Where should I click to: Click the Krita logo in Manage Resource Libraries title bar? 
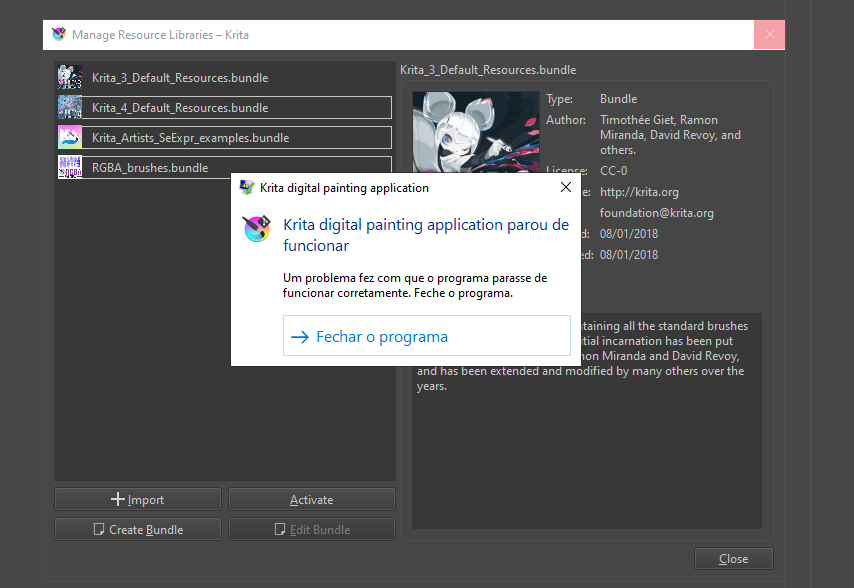pyautogui.click(x=59, y=34)
